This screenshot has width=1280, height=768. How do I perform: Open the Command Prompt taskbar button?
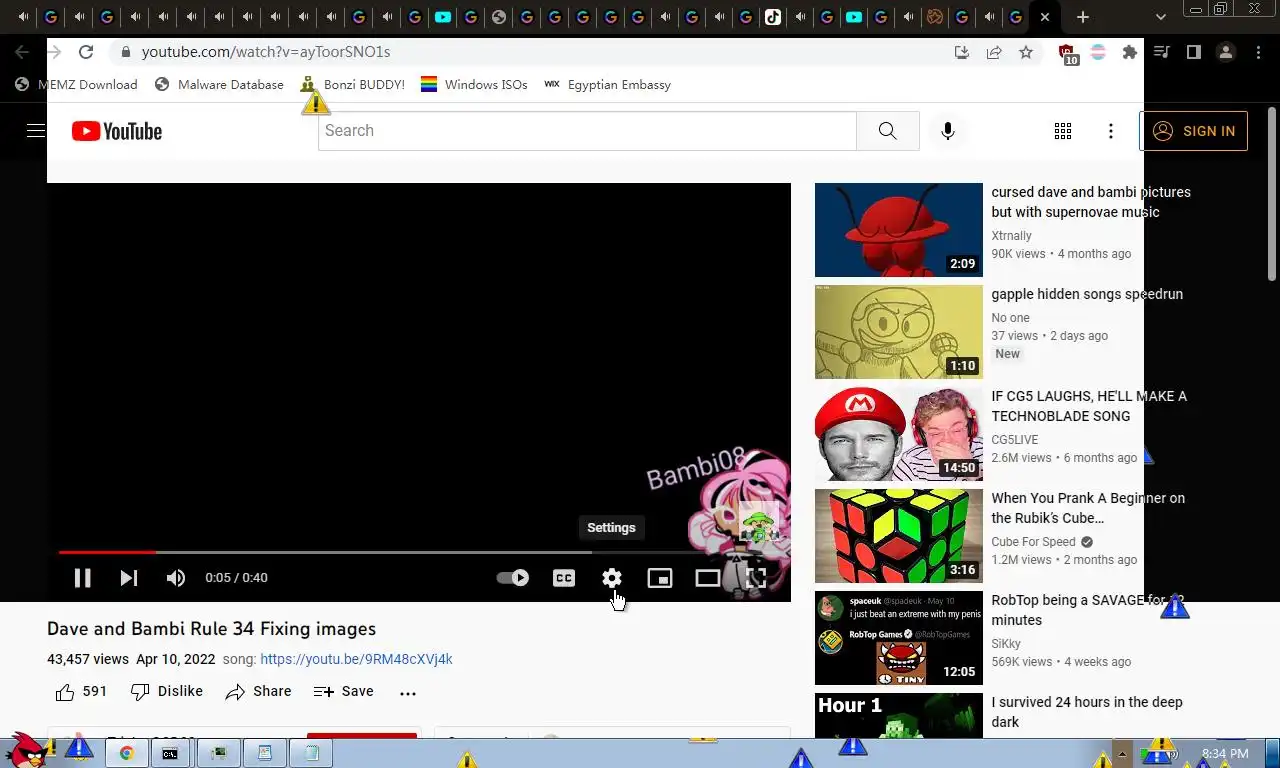pos(171,753)
